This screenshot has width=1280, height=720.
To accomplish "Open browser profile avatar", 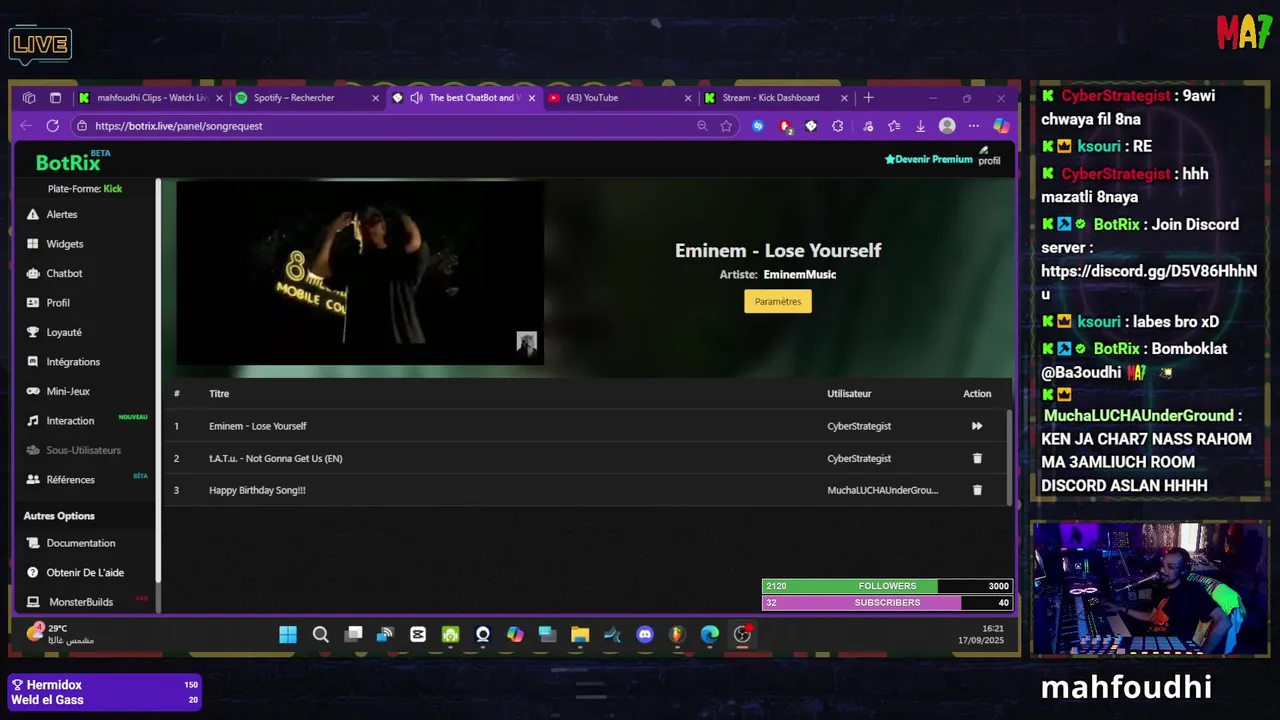I will pos(947,126).
